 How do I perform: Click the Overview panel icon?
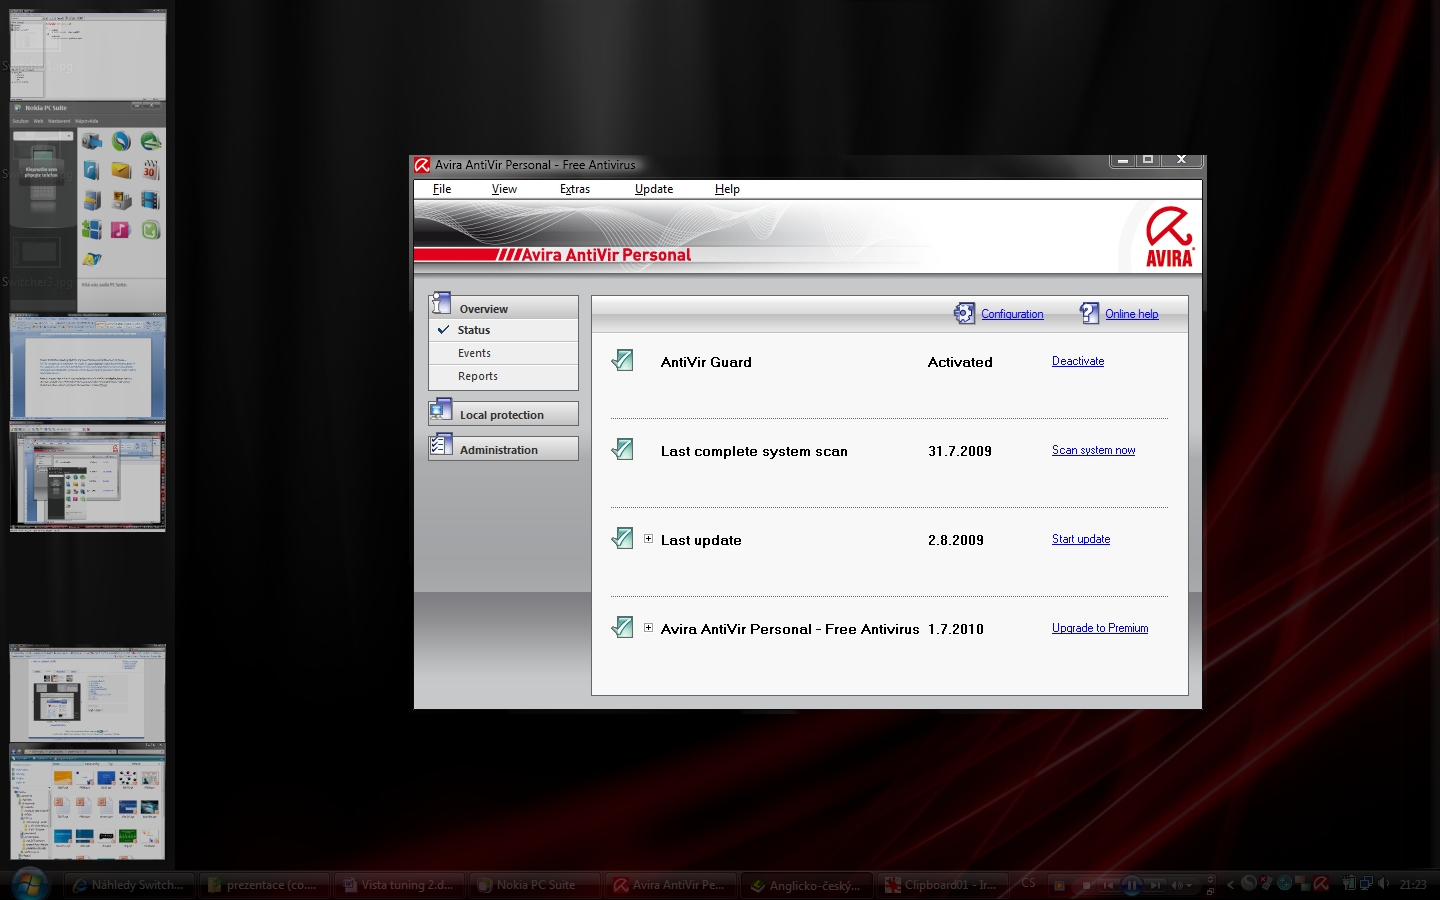click(x=441, y=304)
